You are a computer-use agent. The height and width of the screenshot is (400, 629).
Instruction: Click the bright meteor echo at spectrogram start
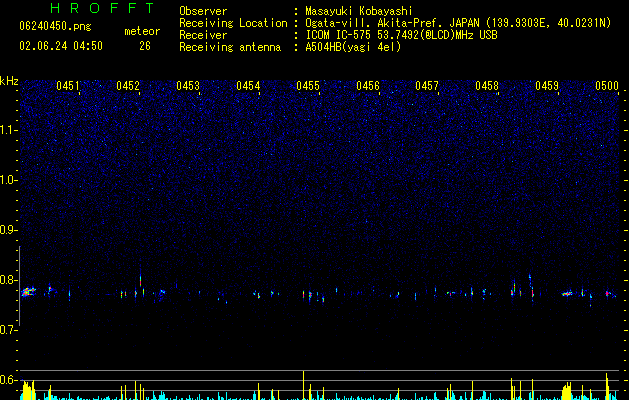tap(28, 292)
